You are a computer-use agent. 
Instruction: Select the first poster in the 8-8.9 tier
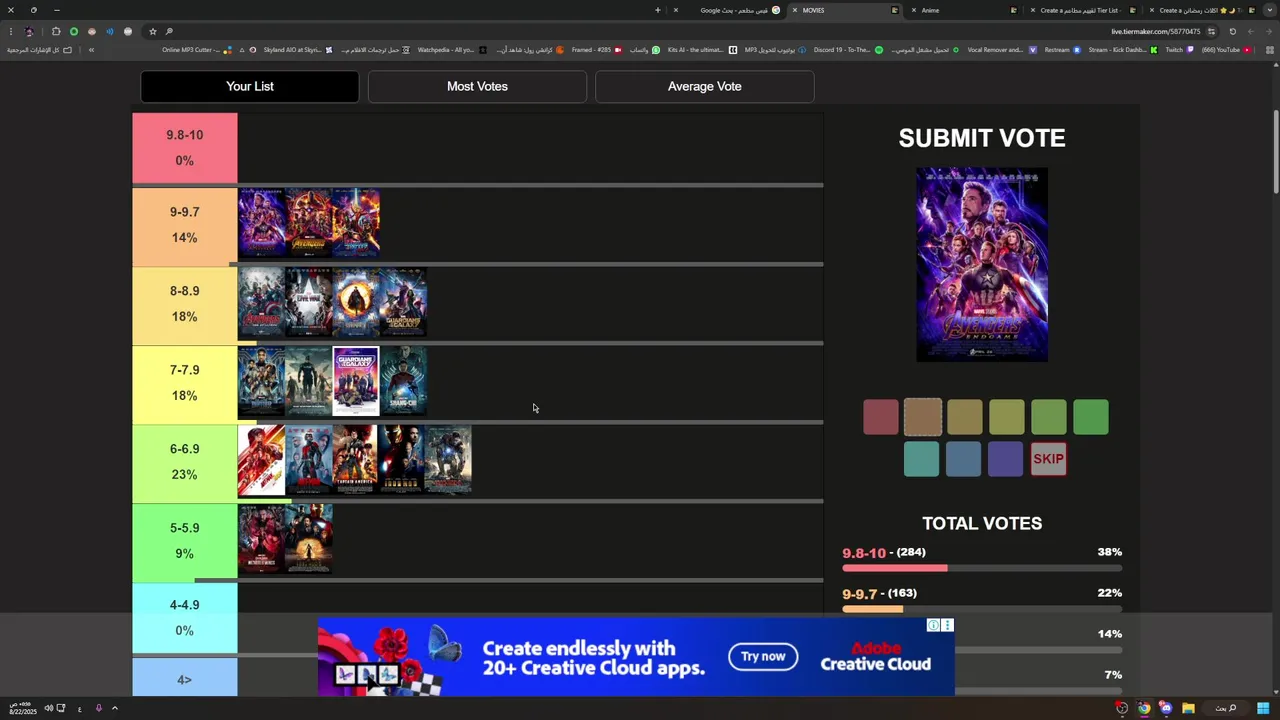[x=261, y=302]
